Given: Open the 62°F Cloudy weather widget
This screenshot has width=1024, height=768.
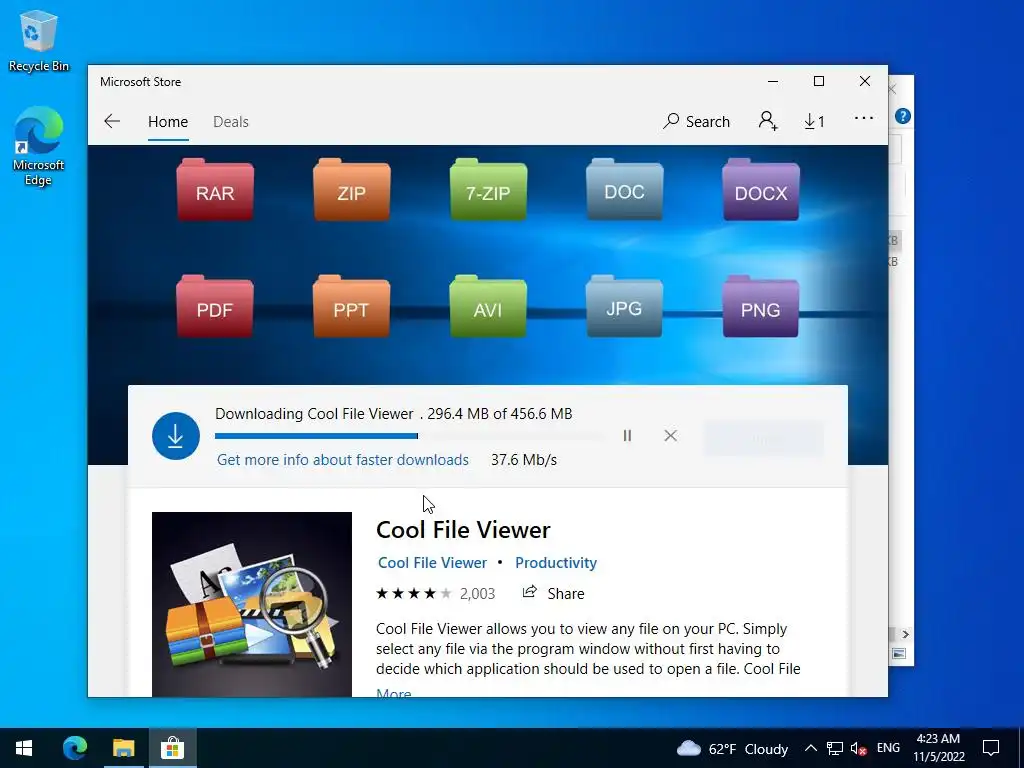Looking at the screenshot, I should (732, 748).
